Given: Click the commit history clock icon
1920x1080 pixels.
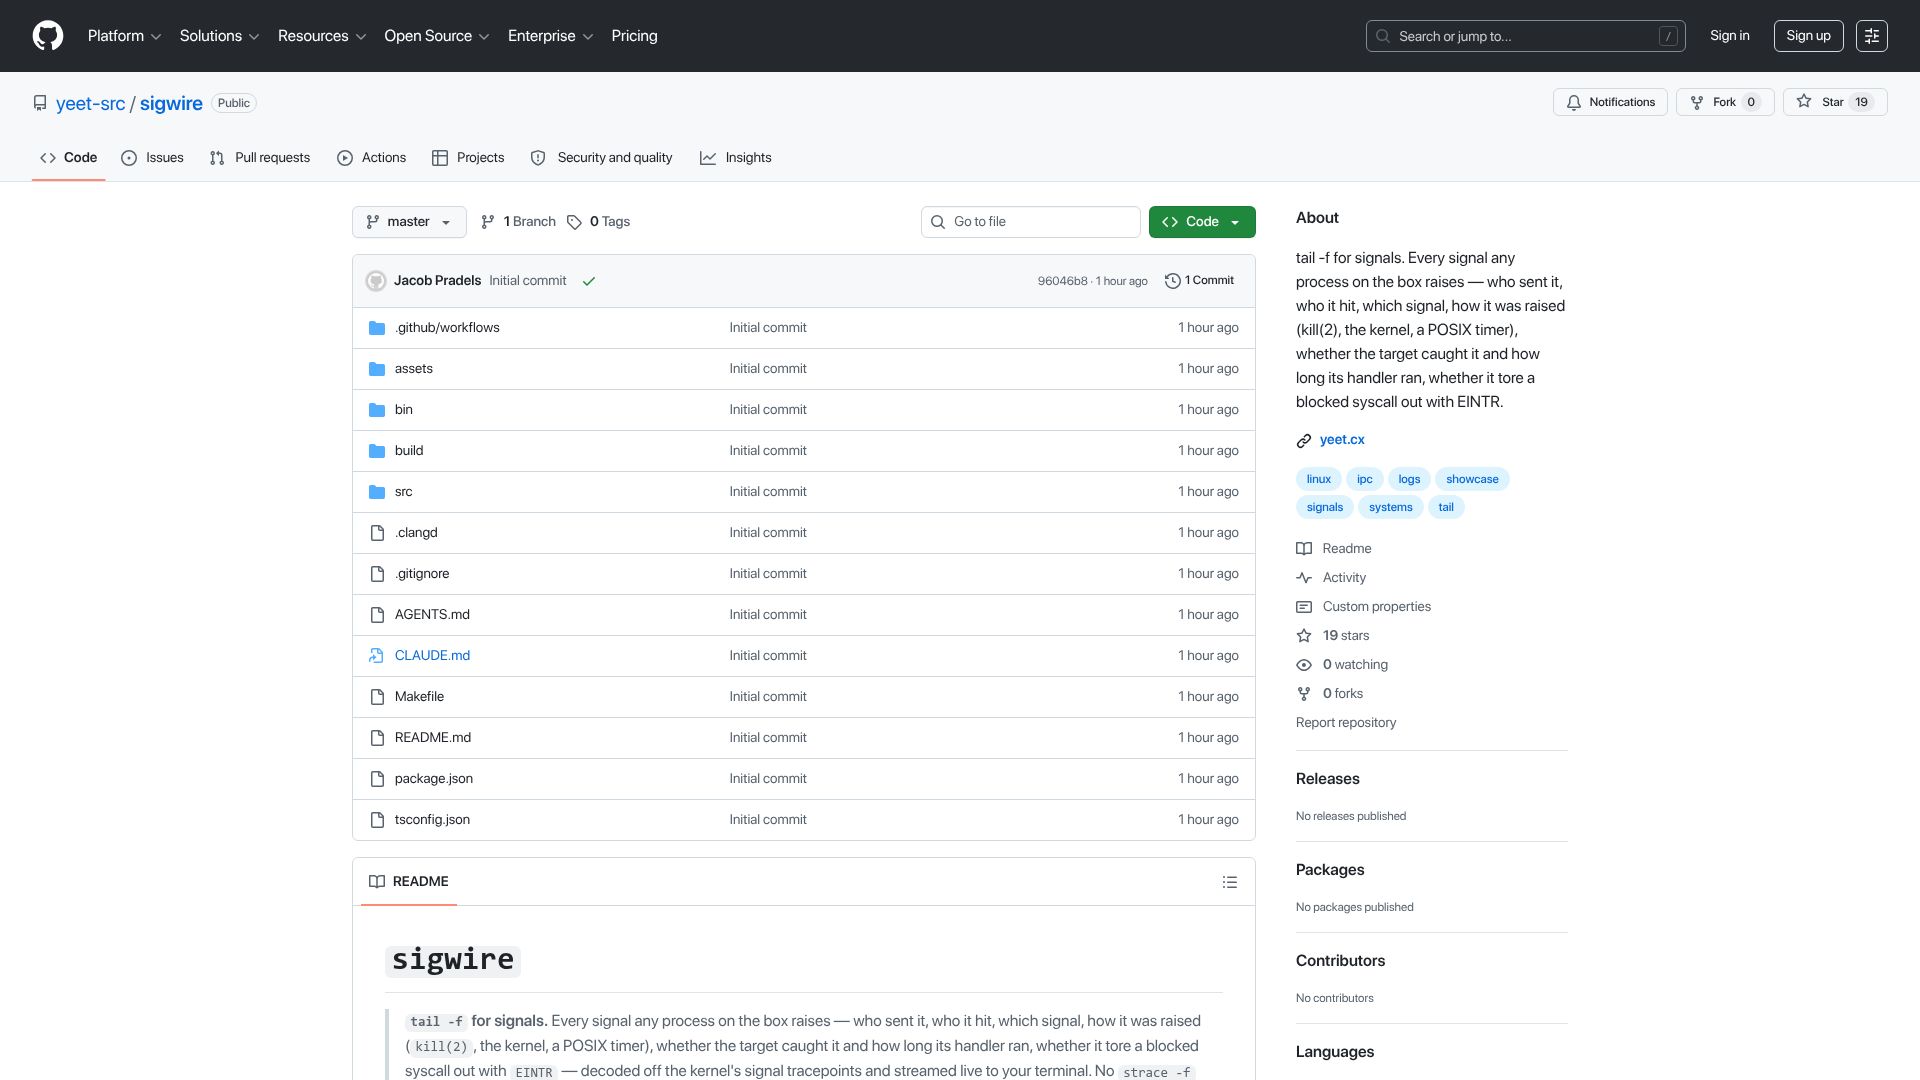Looking at the screenshot, I should coord(1173,281).
